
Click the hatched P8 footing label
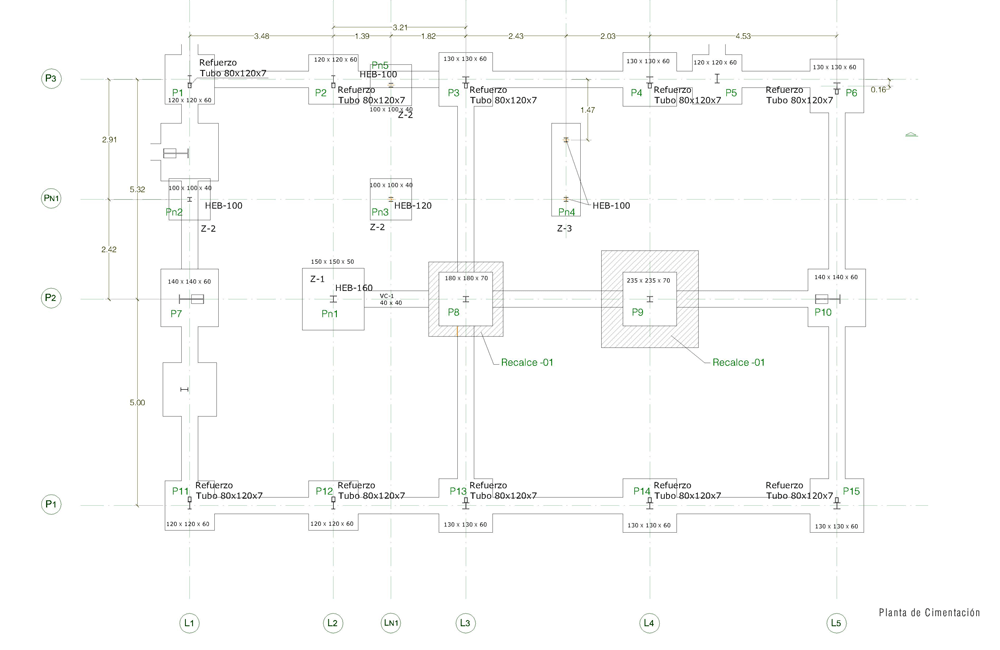(453, 313)
